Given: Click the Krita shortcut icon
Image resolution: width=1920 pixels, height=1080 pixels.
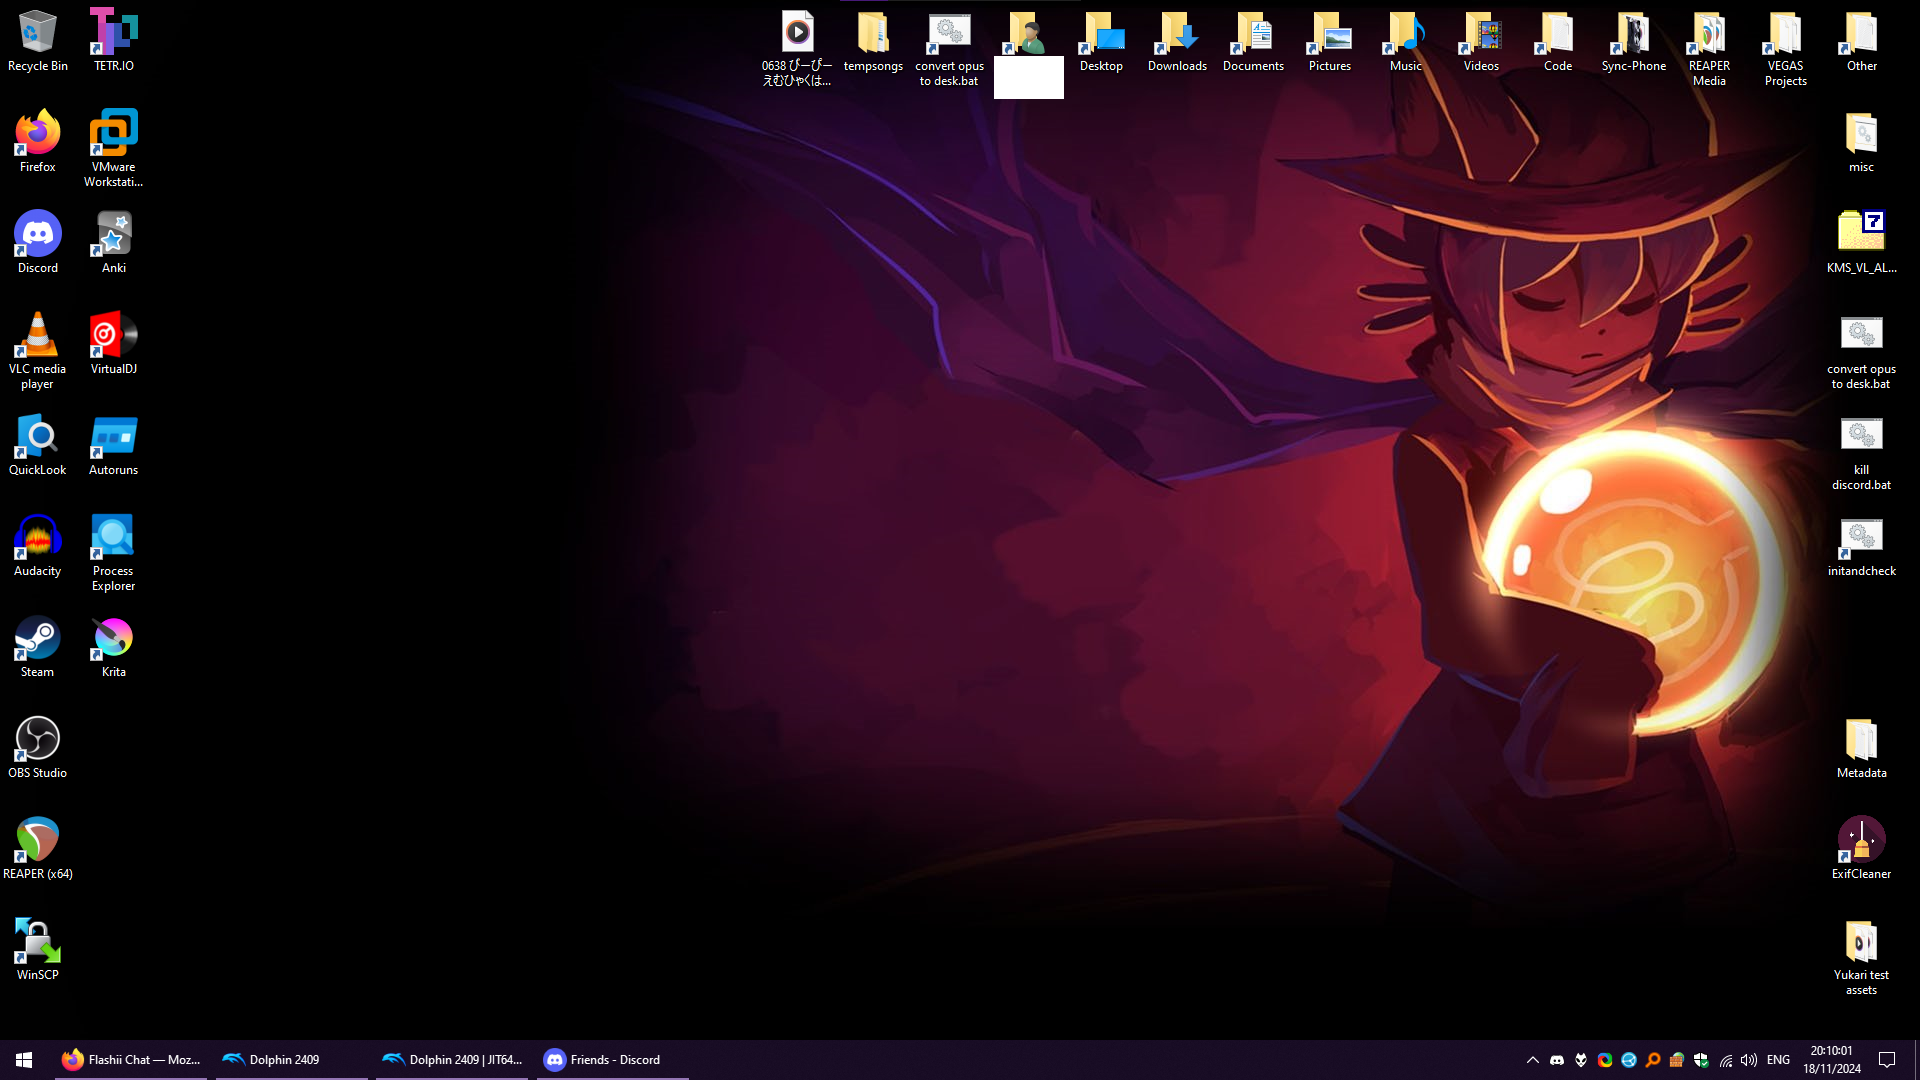Looking at the screenshot, I should point(114,647).
